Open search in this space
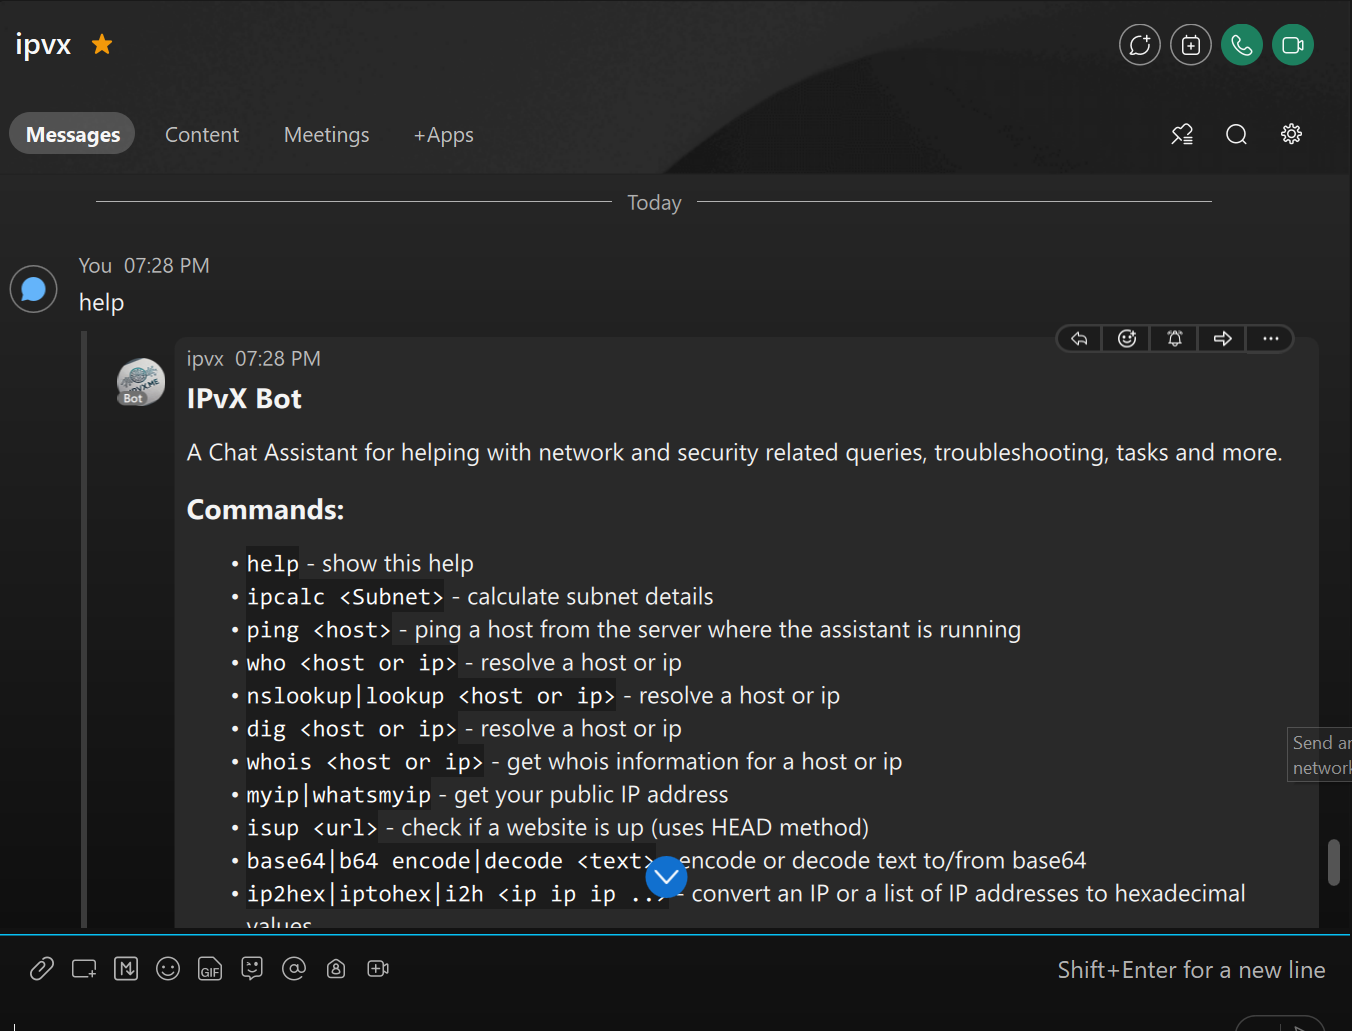Viewport: 1352px width, 1031px height. click(x=1236, y=134)
